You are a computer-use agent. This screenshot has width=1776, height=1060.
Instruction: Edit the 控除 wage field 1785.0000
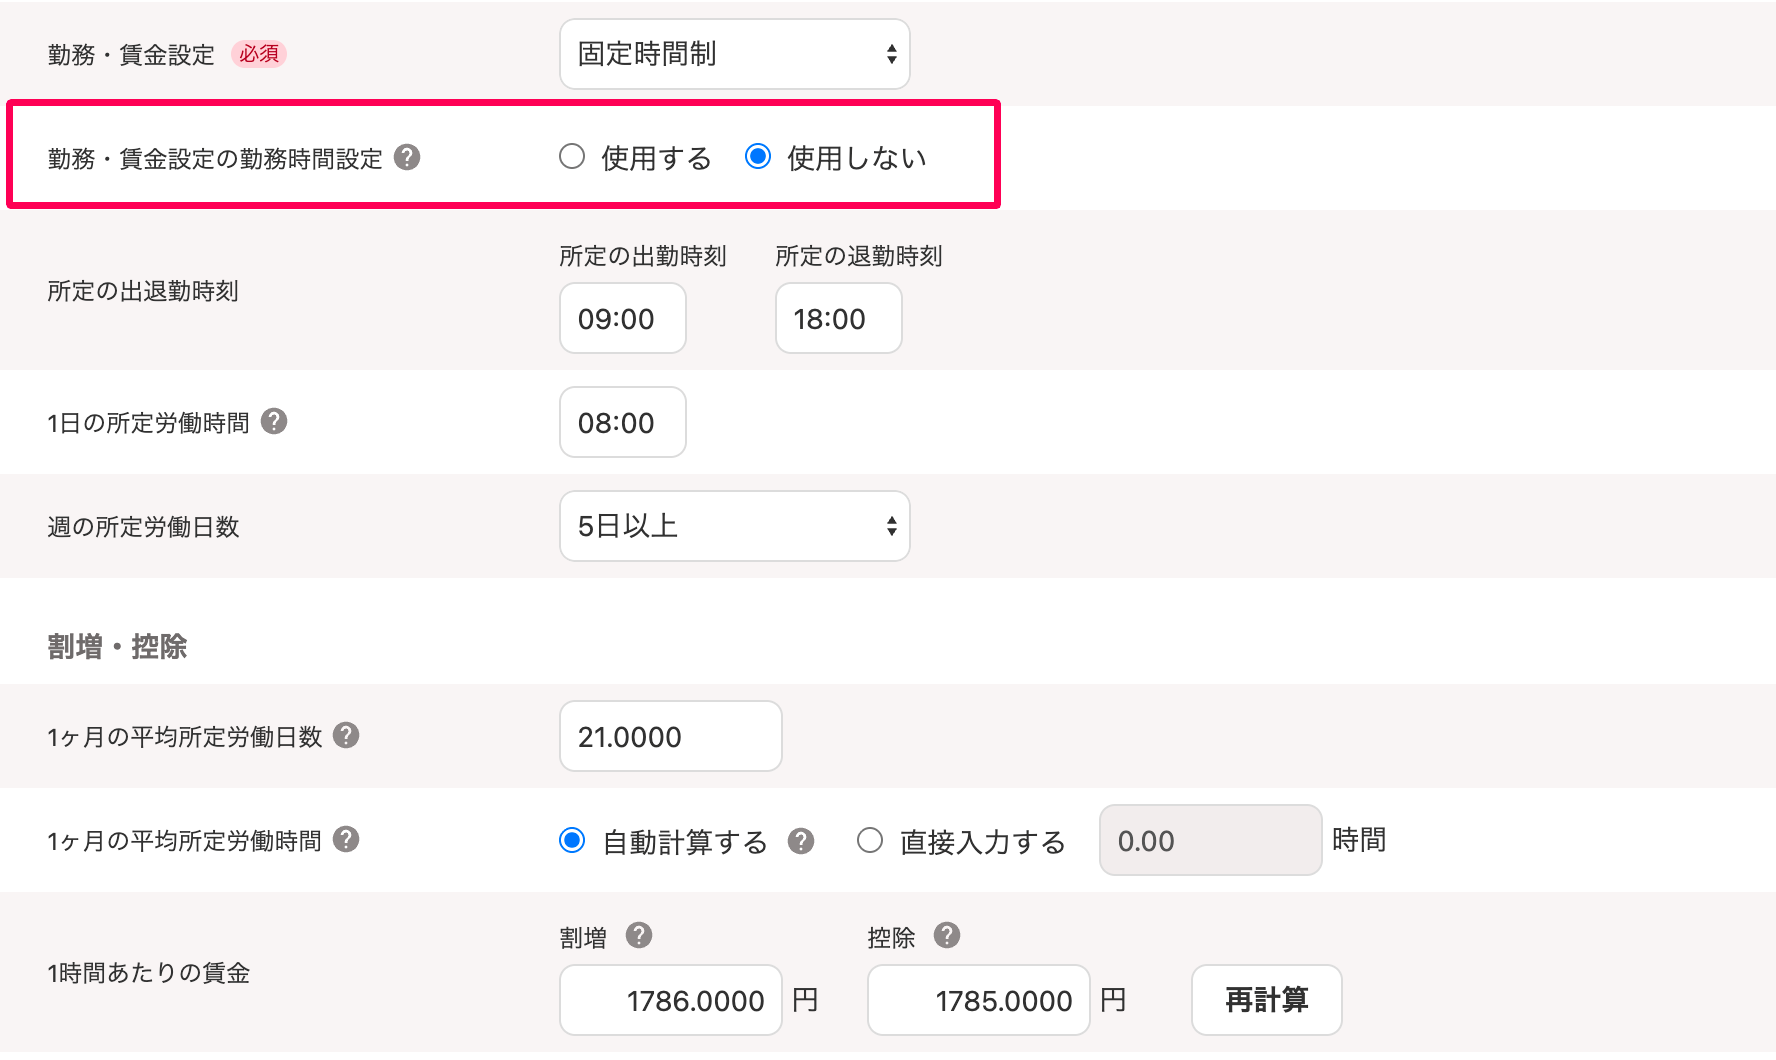pyautogui.click(x=979, y=1000)
